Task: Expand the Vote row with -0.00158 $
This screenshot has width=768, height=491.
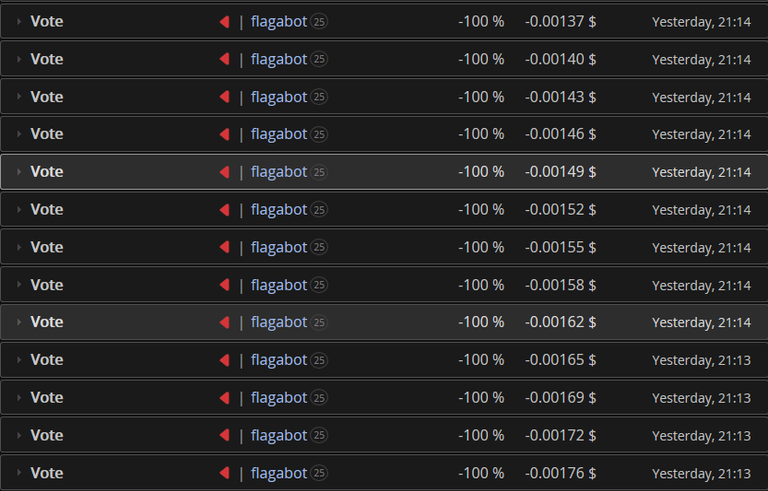Action: pyautogui.click(x=19, y=284)
